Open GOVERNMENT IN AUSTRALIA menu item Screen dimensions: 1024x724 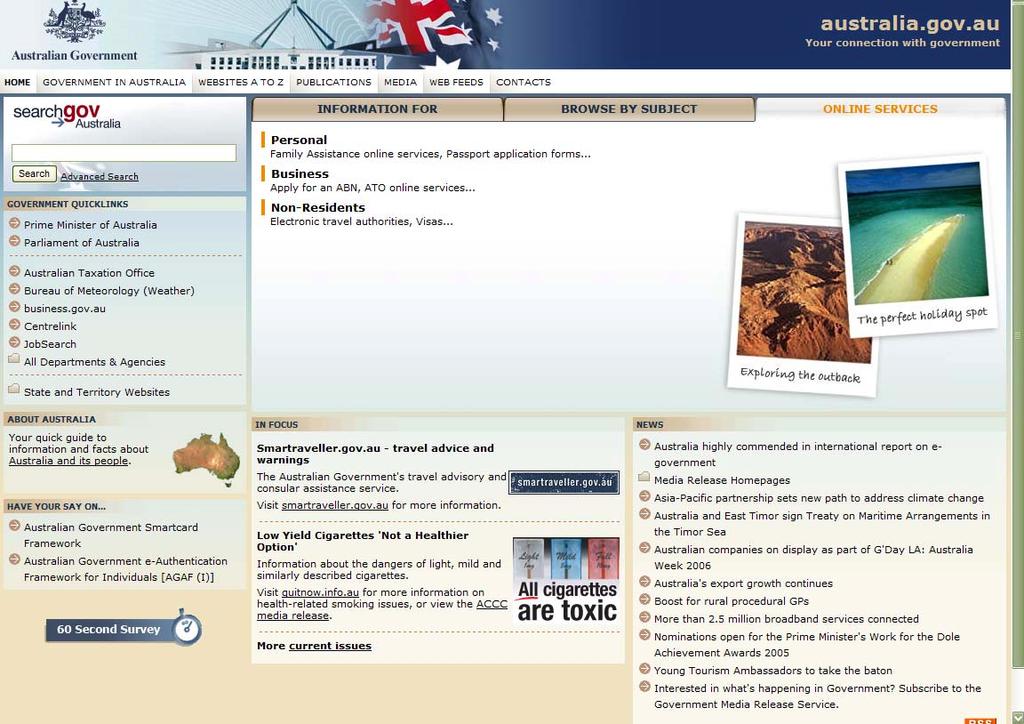tap(114, 82)
